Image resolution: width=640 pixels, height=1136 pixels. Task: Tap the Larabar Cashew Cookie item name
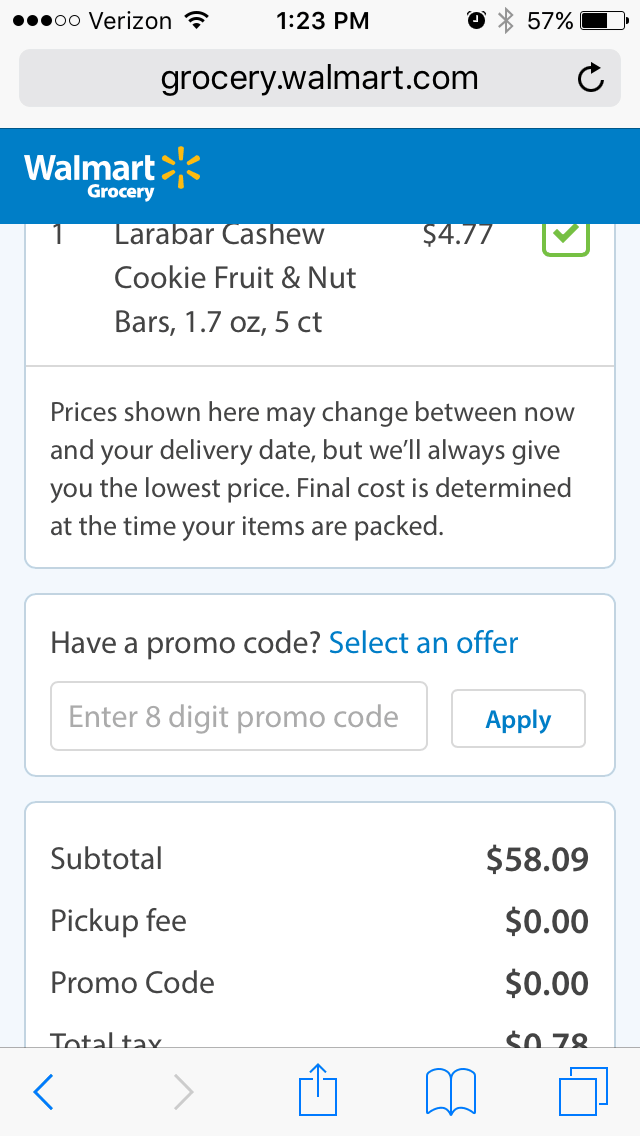pos(235,279)
